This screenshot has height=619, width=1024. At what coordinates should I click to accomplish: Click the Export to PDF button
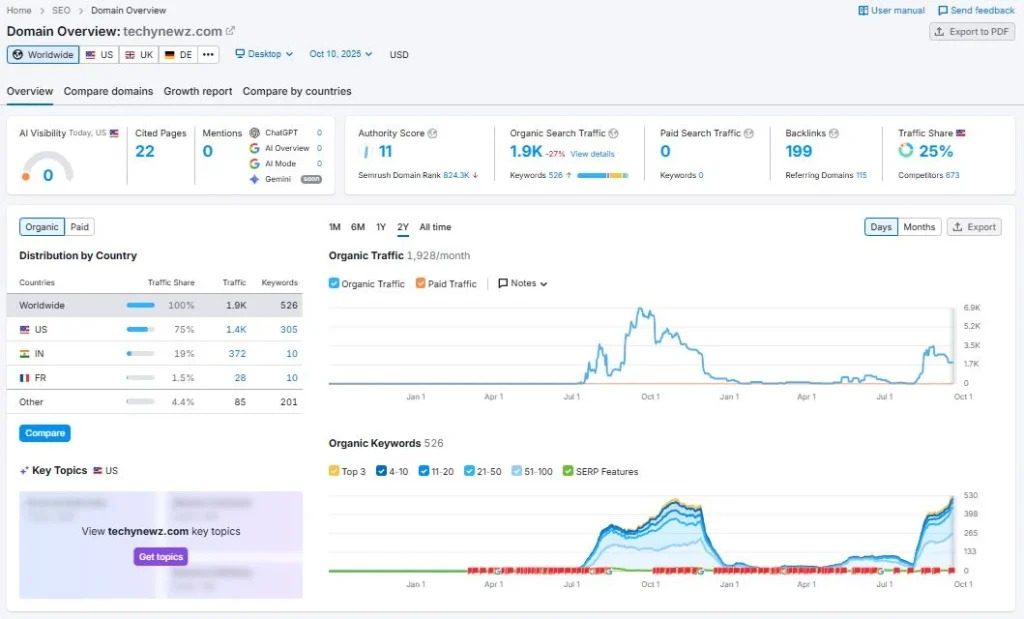[x=972, y=31]
